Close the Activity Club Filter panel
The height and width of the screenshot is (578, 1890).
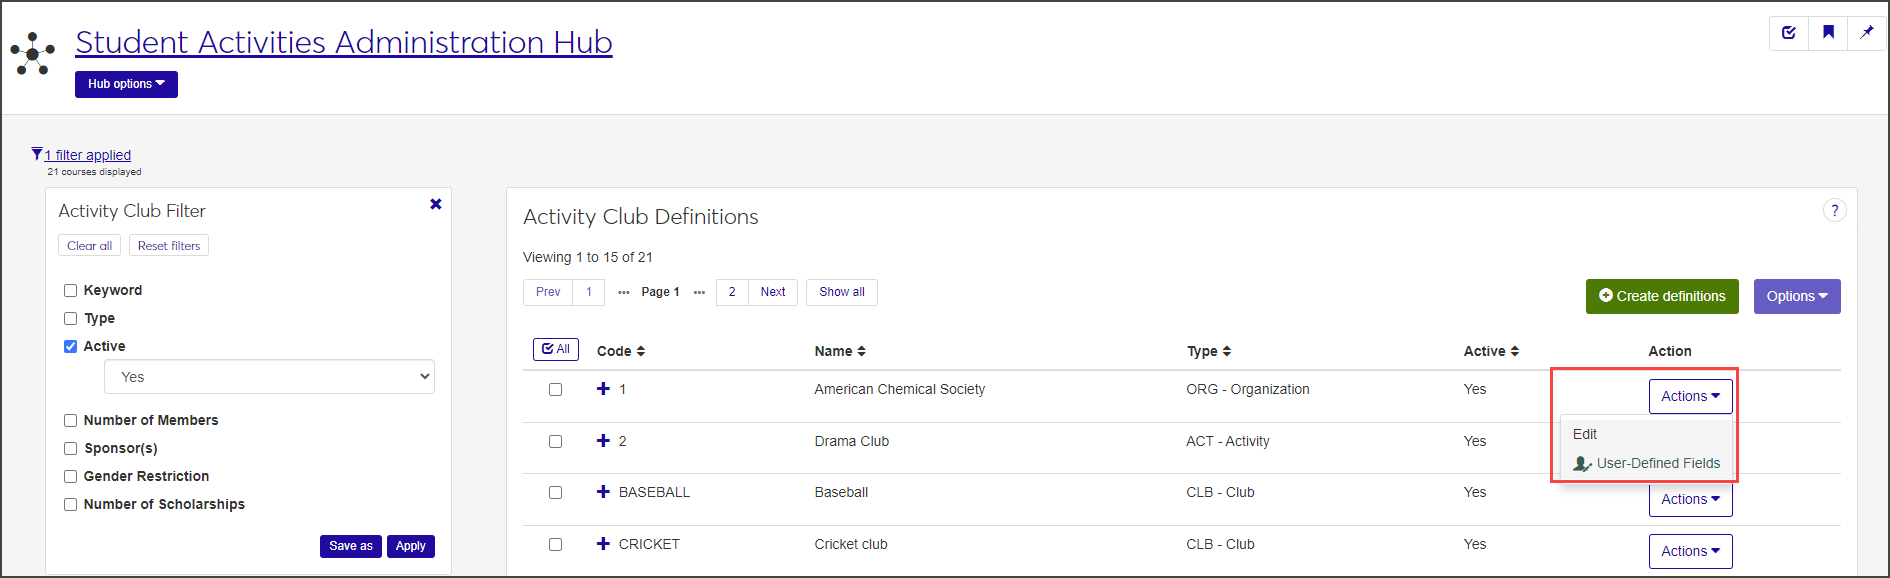click(436, 204)
